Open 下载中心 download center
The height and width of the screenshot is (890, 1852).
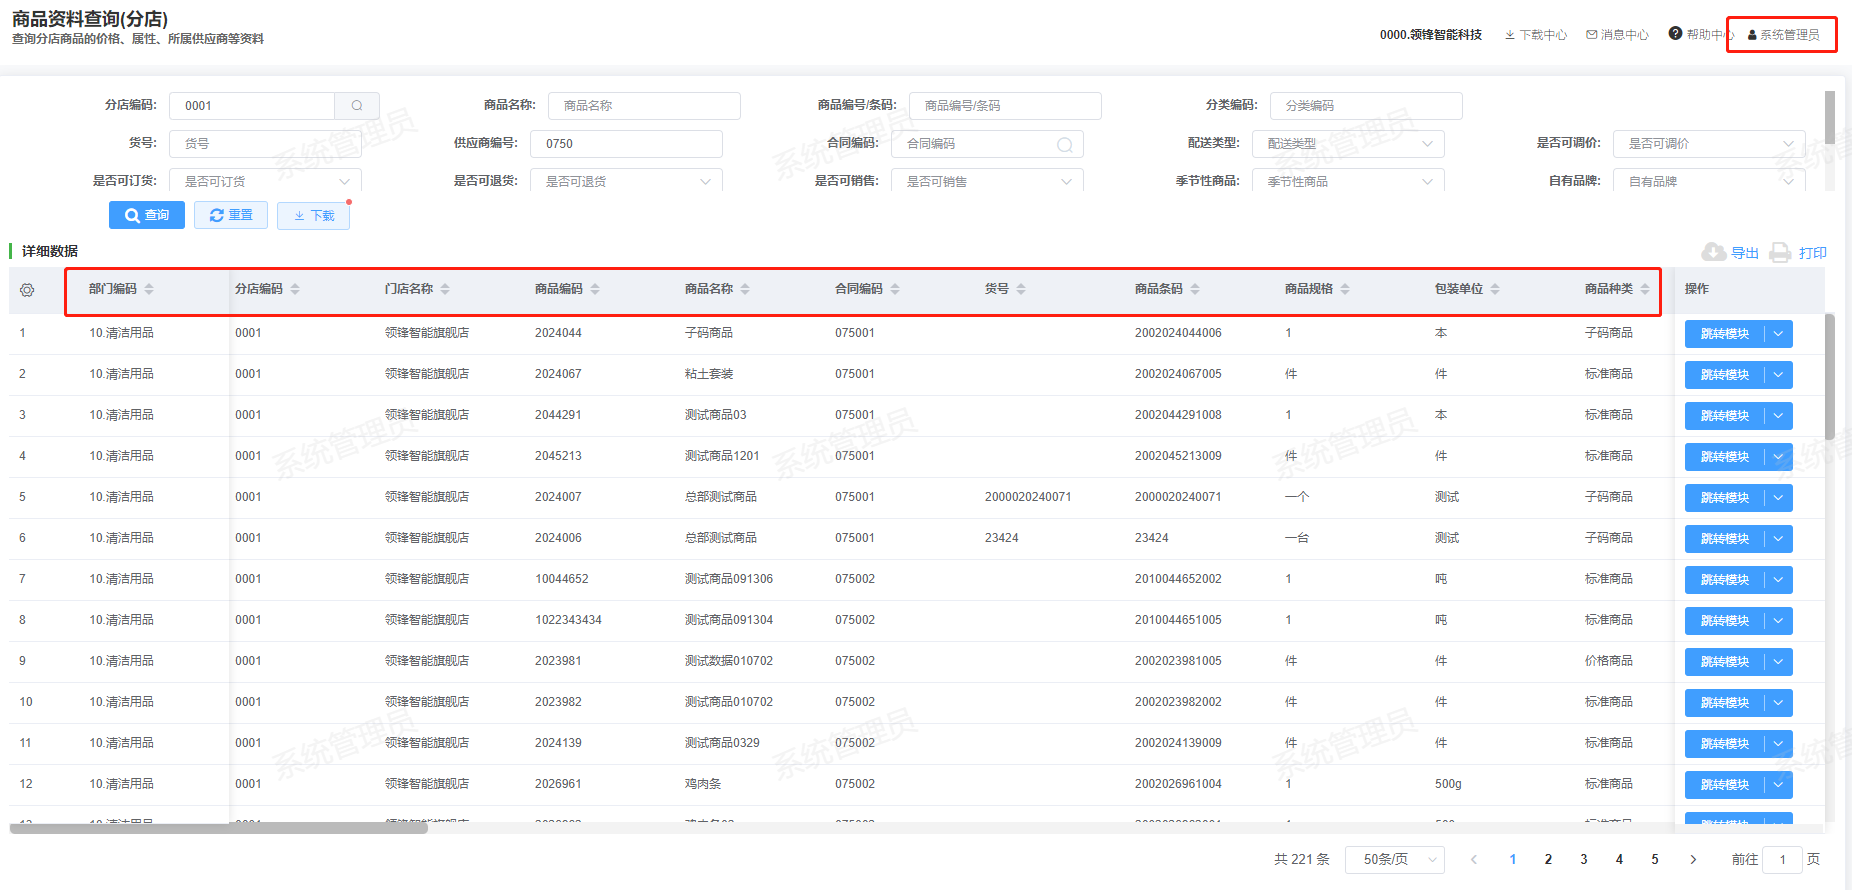1536,35
